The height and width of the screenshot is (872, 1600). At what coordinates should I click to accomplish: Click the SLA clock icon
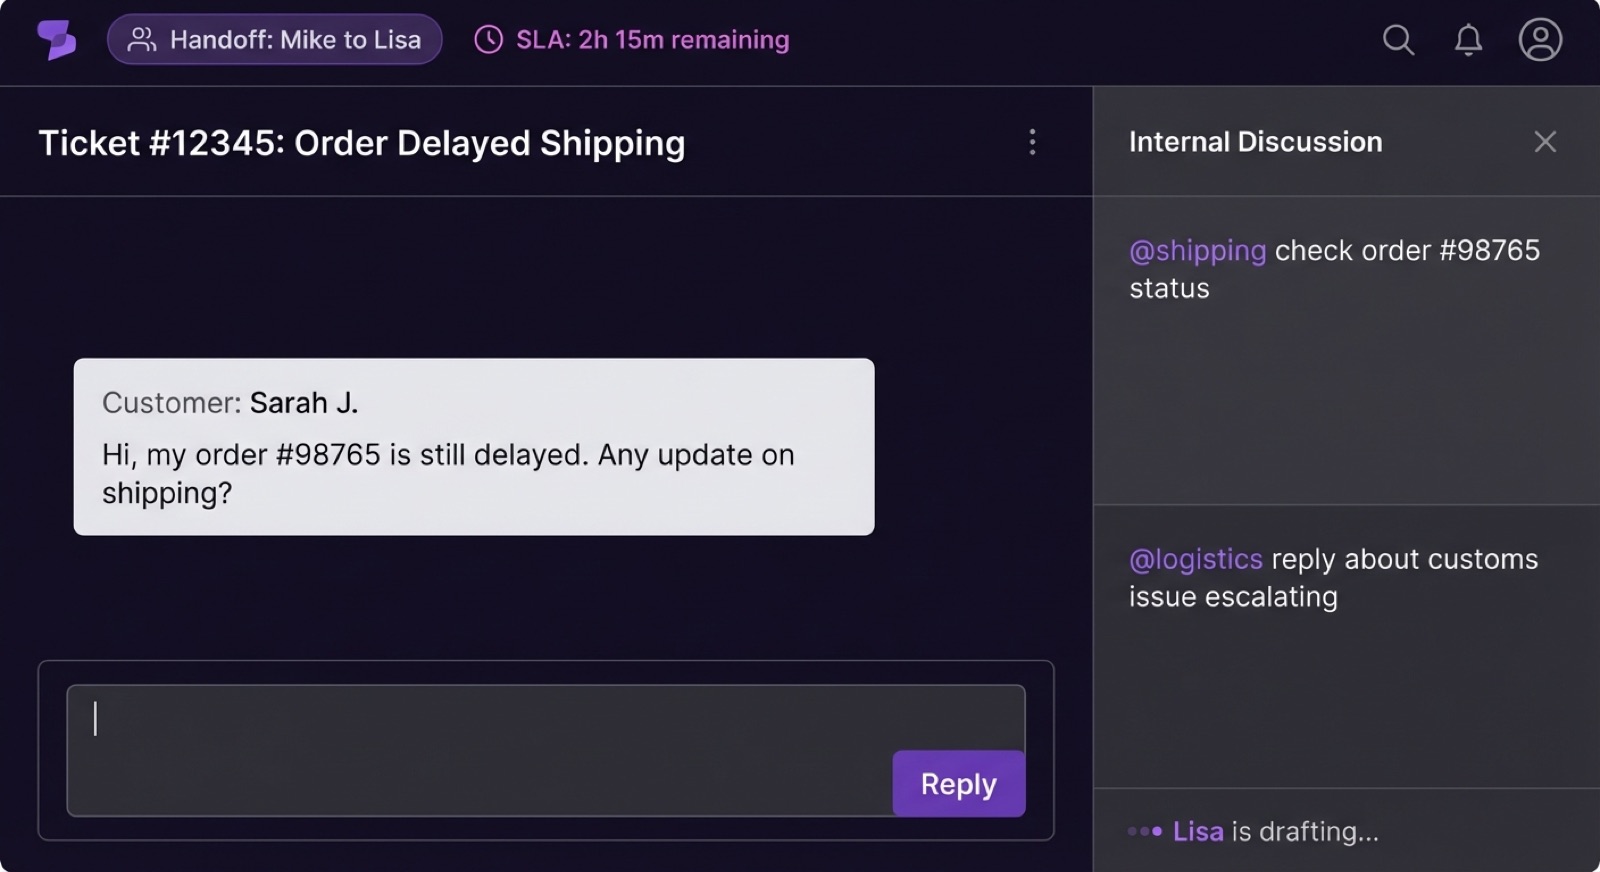pyautogui.click(x=488, y=40)
